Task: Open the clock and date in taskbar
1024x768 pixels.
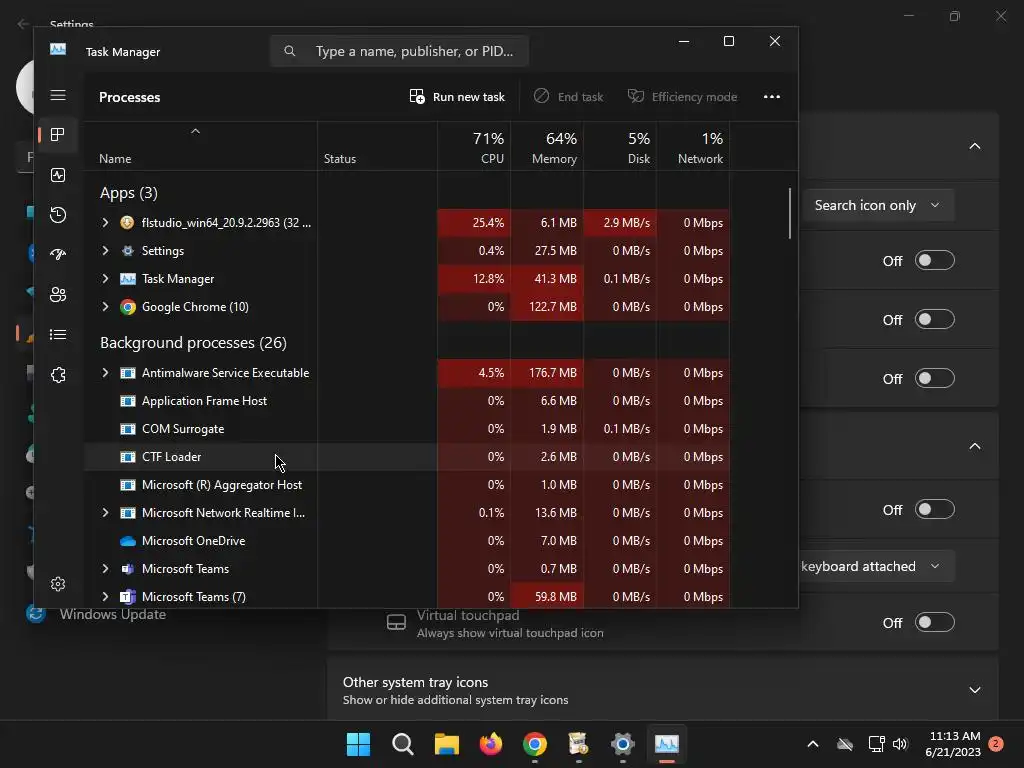Action: pyautogui.click(x=953, y=744)
